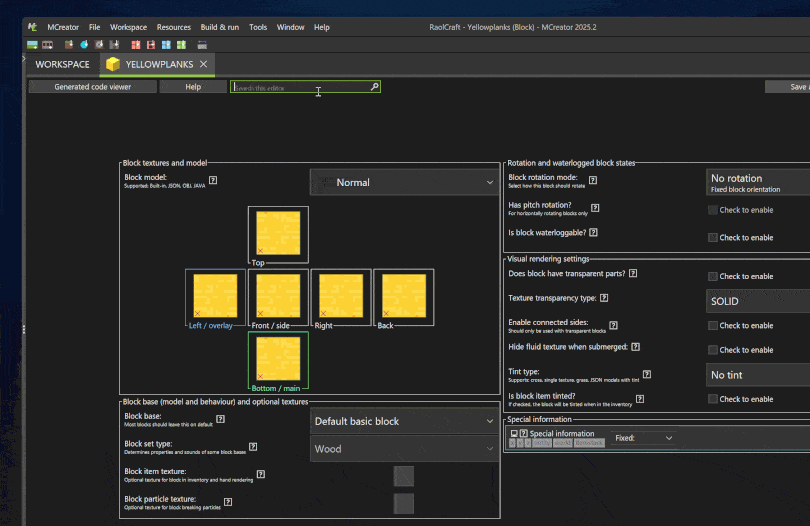Open the File menu
Screen dimensions: 810x526
point(94,27)
